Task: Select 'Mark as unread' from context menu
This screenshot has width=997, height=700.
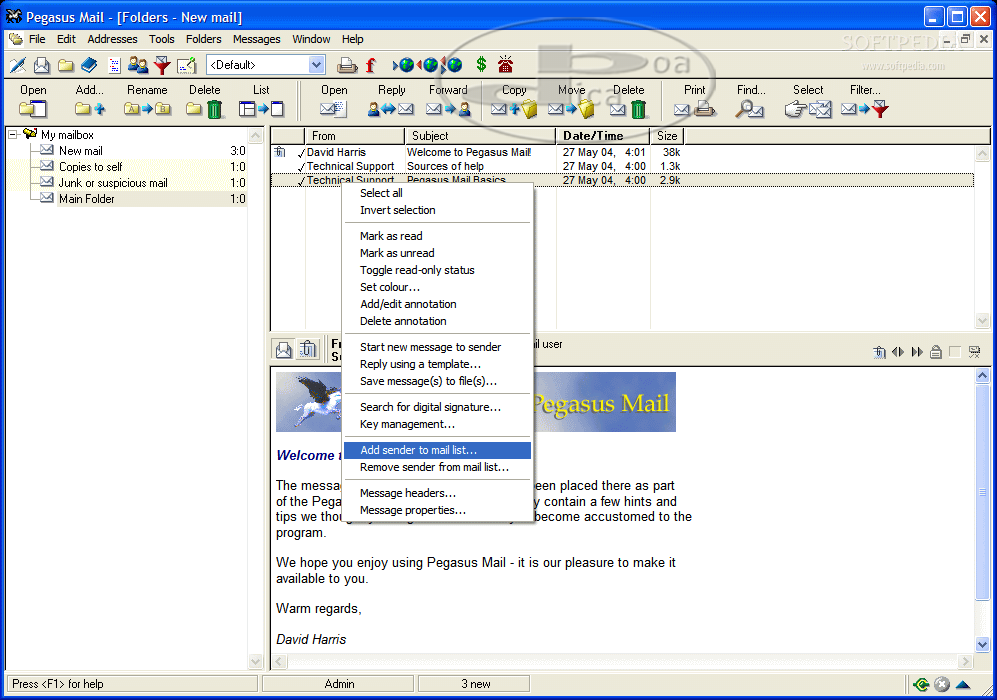Action: click(x=397, y=253)
